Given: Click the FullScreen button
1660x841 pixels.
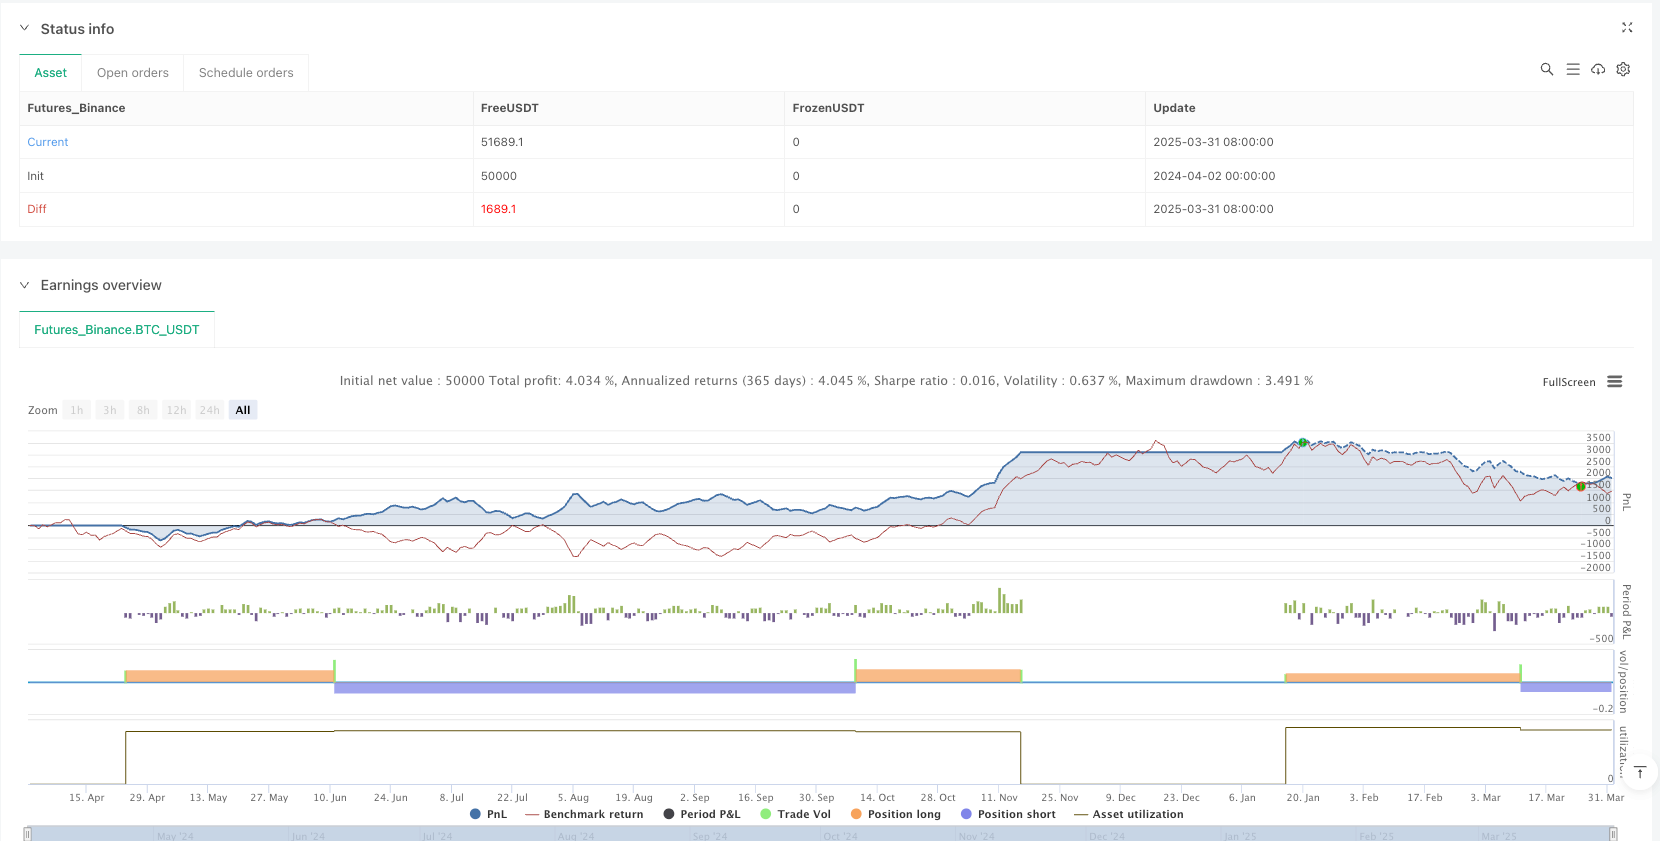Looking at the screenshot, I should pyautogui.click(x=1568, y=382).
